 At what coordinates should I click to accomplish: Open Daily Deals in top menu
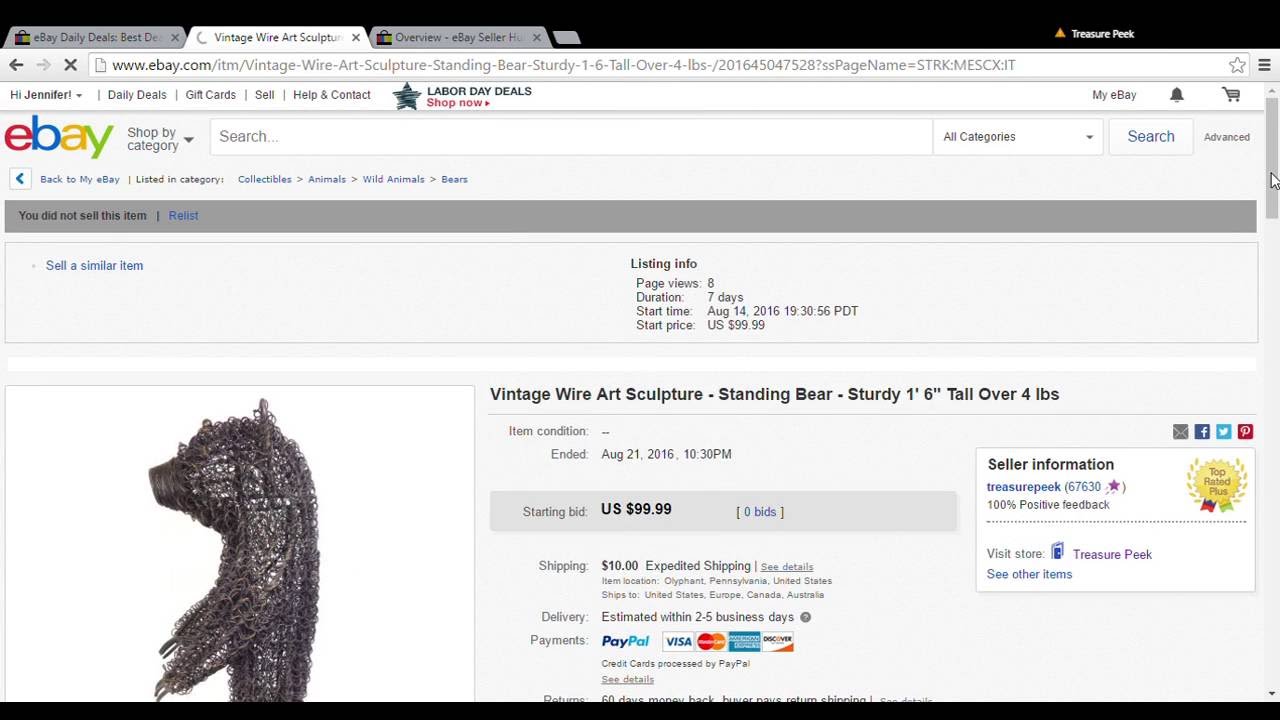coord(137,95)
